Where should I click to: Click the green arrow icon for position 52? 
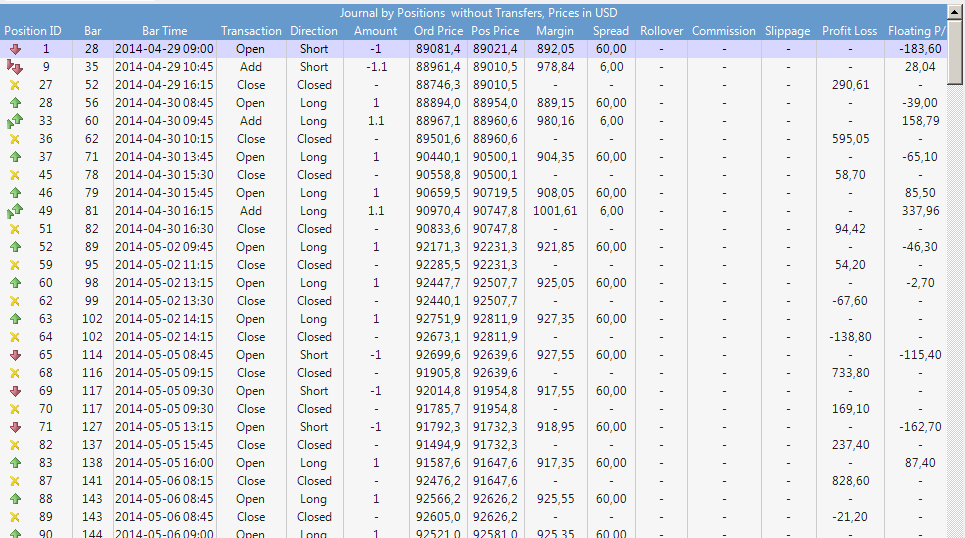pyautogui.click(x=15, y=247)
